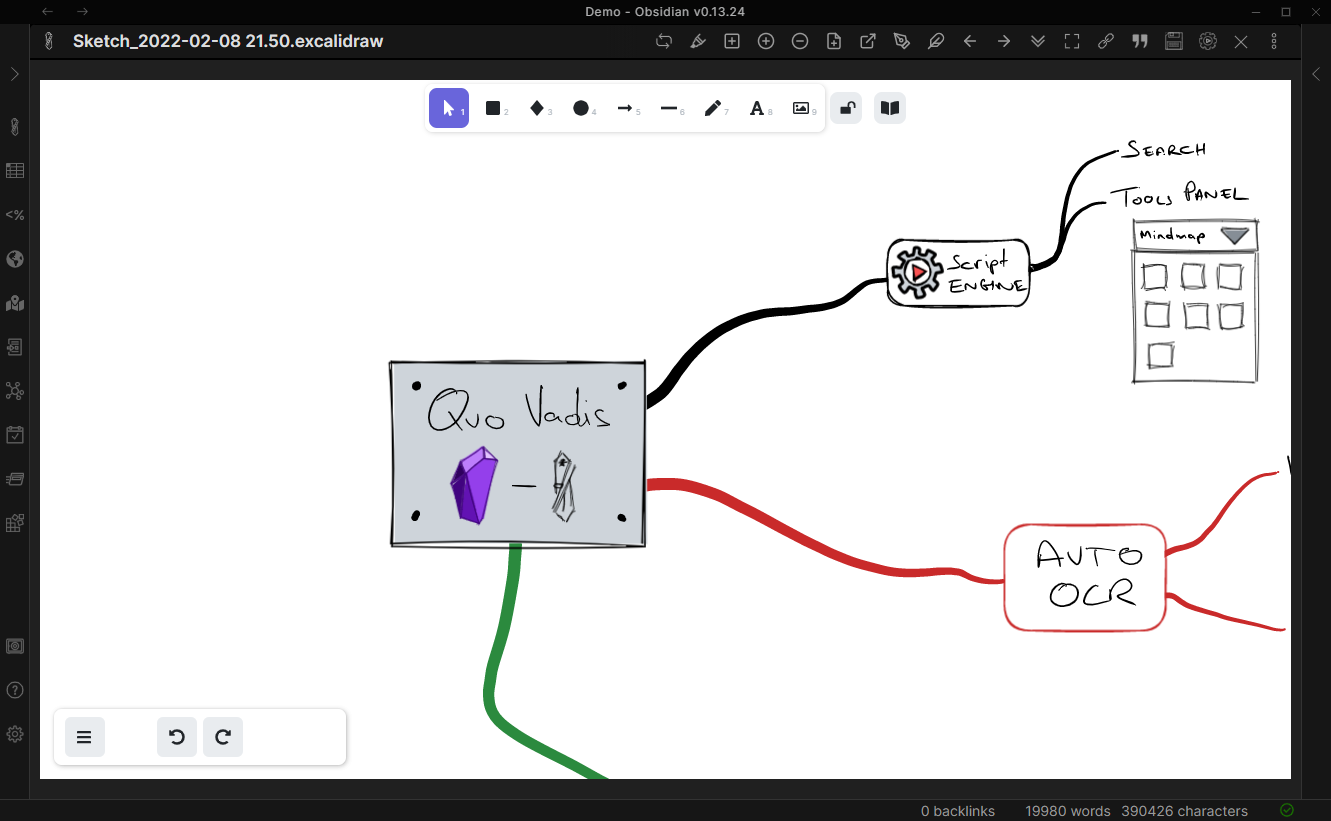Redo the last canvas action

223,737
